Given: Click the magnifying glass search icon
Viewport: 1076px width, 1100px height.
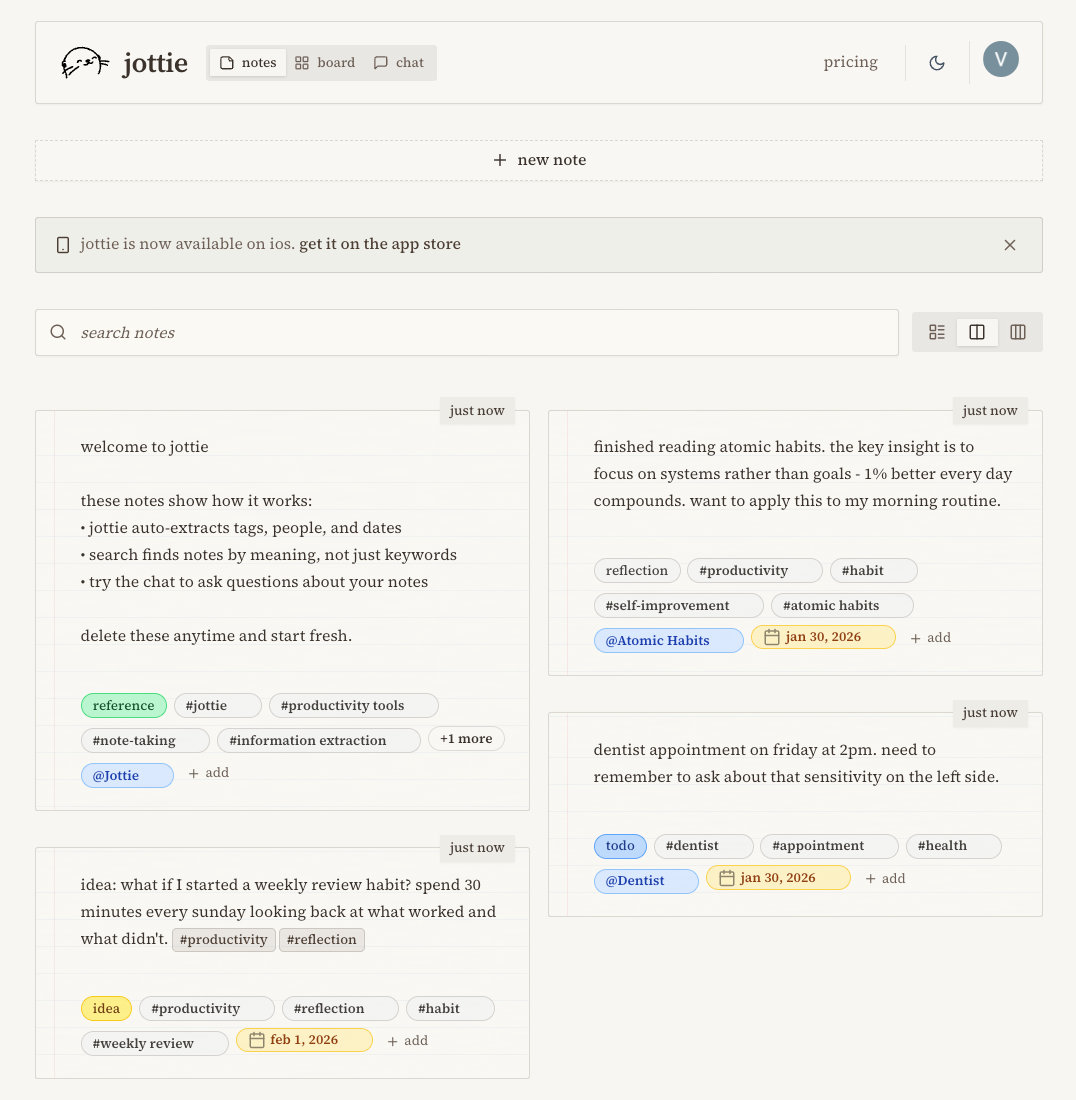Looking at the screenshot, I should click(x=57, y=331).
